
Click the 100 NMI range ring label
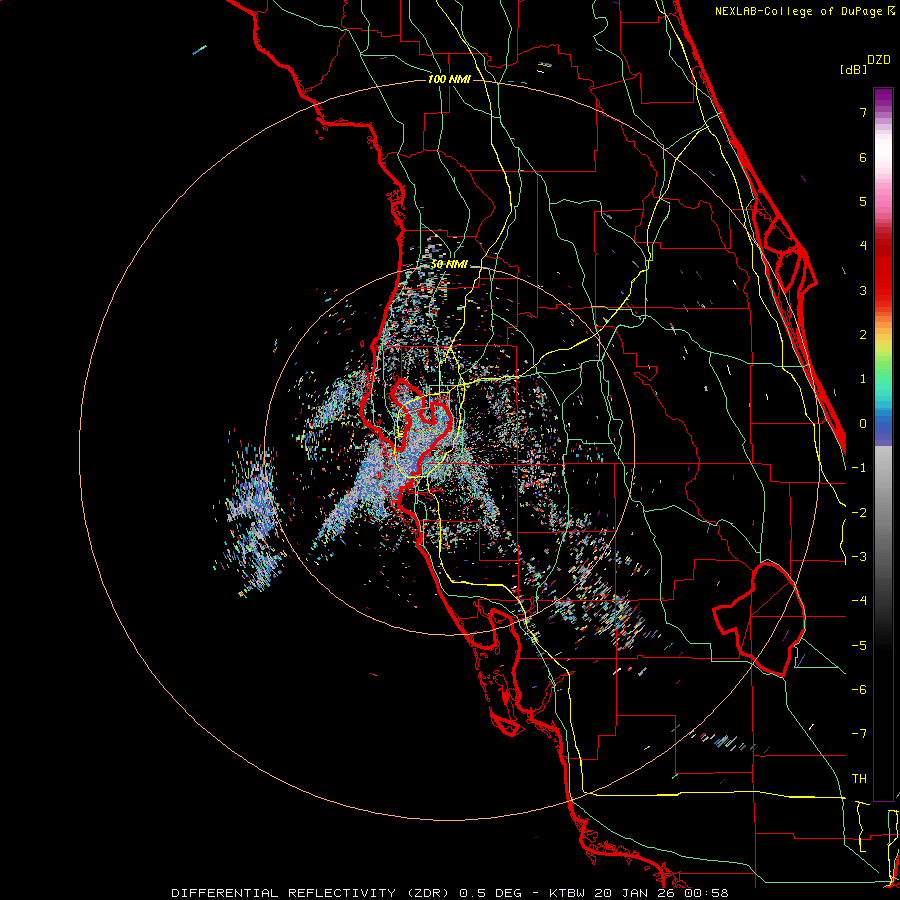tap(449, 79)
